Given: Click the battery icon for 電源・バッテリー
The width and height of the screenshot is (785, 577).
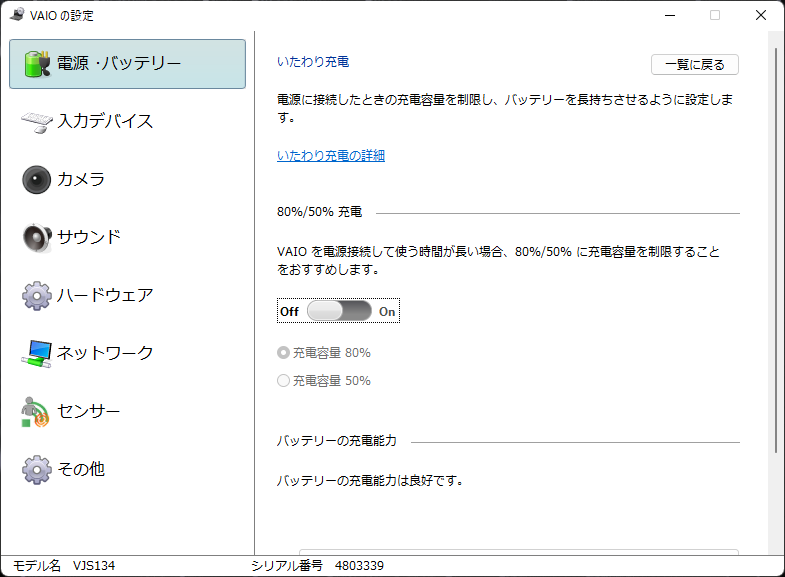Looking at the screenshot, I should [38, 64].
